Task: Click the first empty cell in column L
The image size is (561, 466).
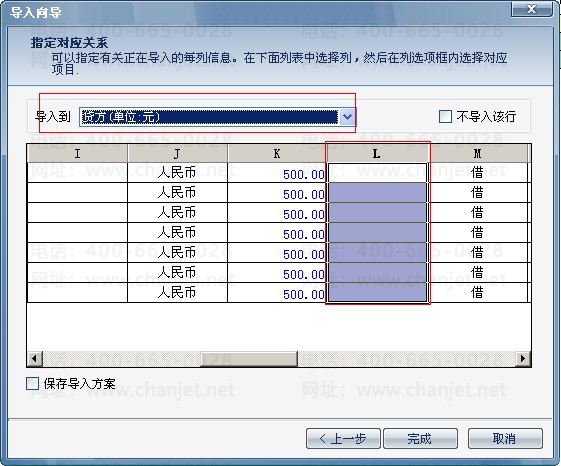Action: coord(377,173)
